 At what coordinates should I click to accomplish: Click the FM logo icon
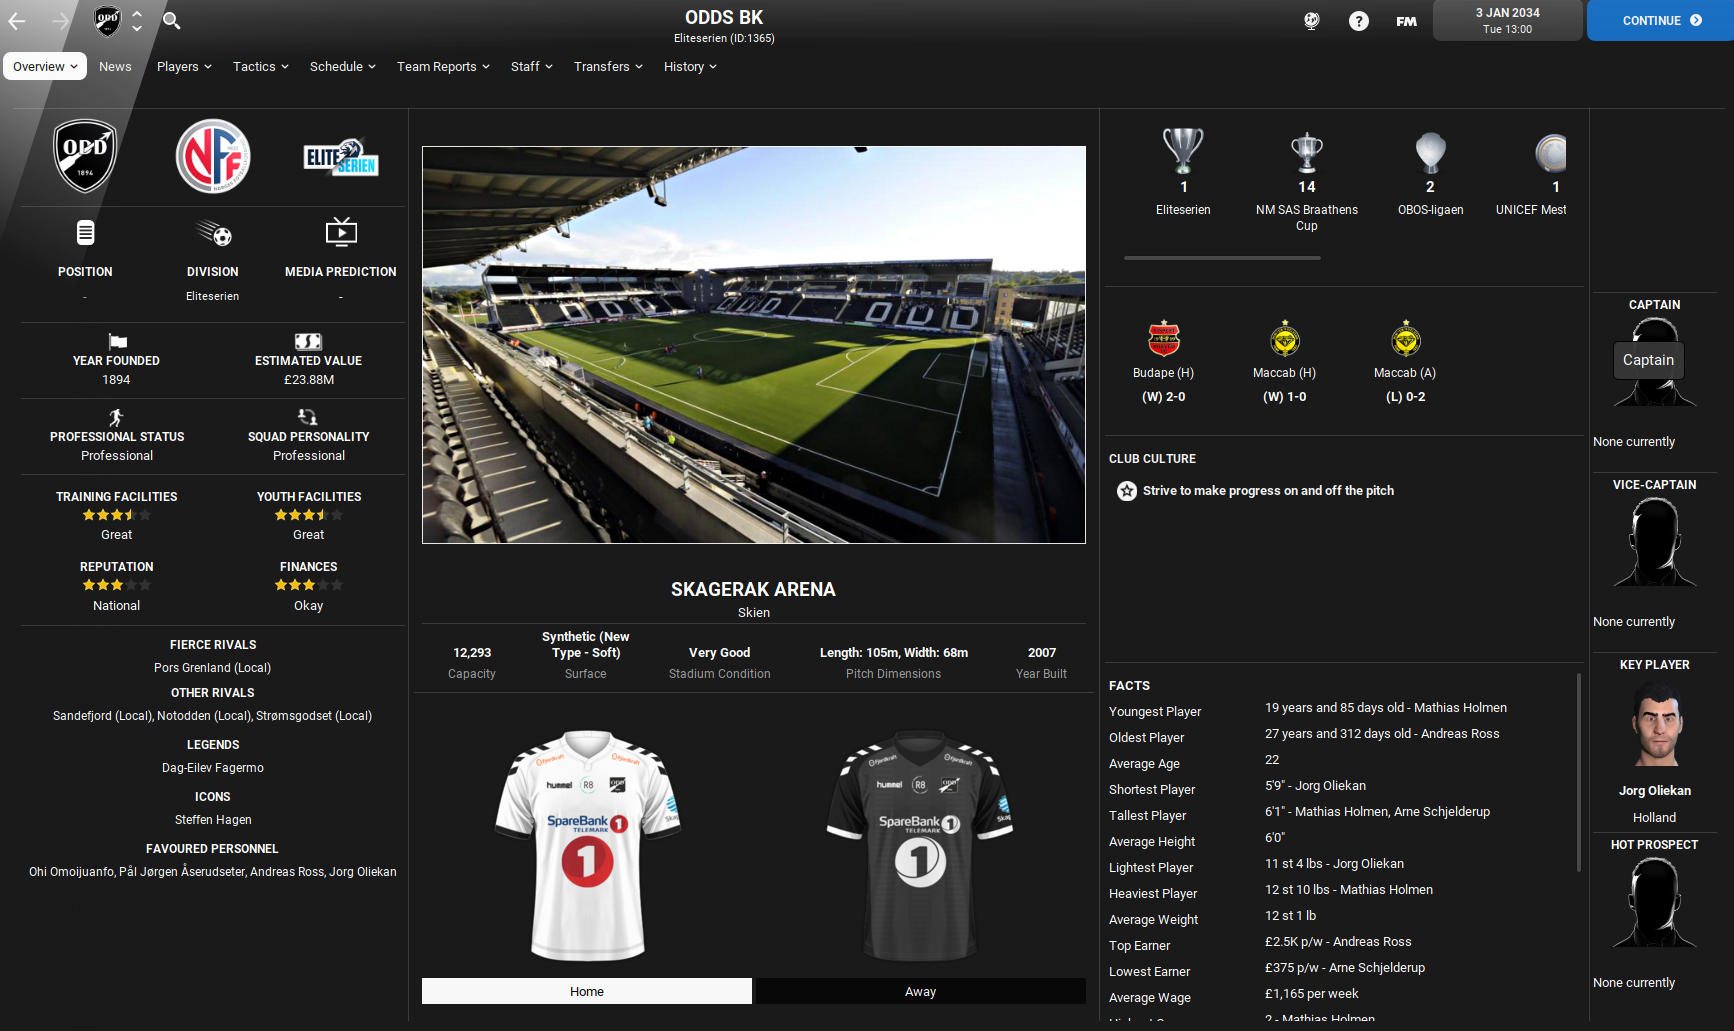click(1406, 20)
